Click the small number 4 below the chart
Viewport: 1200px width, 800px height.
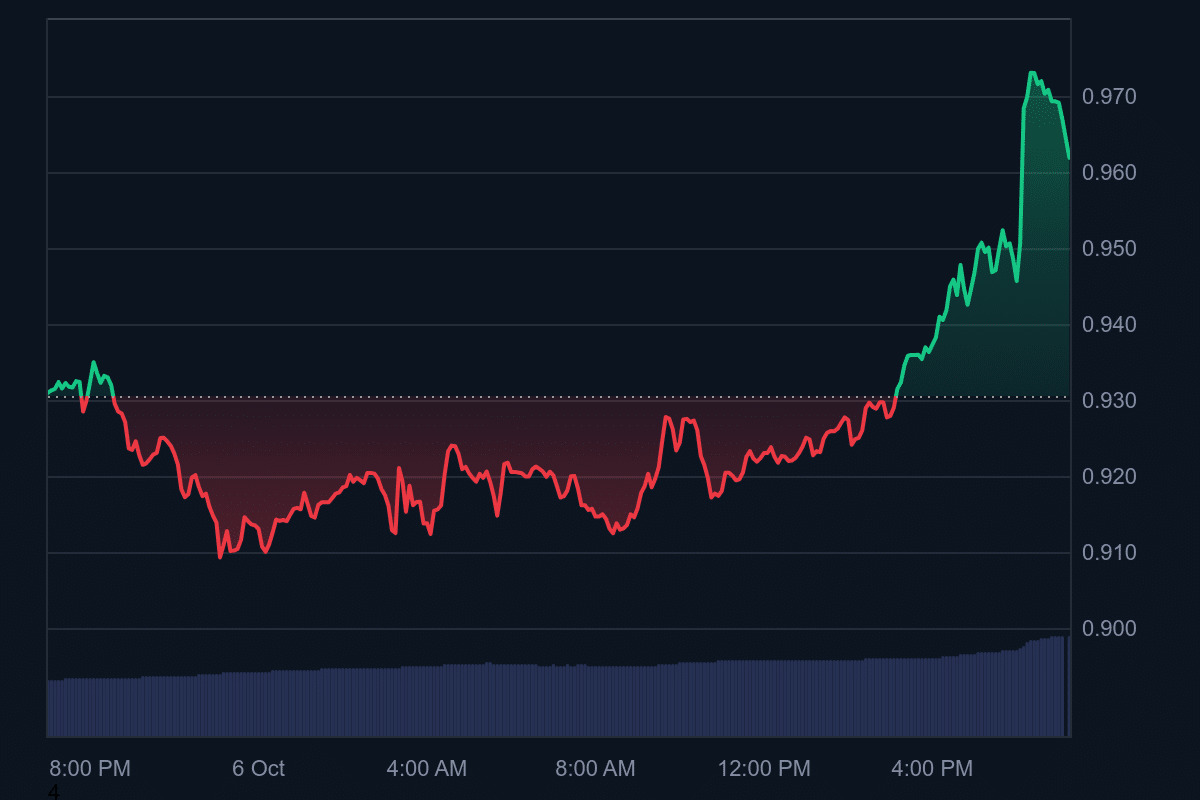pyautogui.click(x=54, y=792)
